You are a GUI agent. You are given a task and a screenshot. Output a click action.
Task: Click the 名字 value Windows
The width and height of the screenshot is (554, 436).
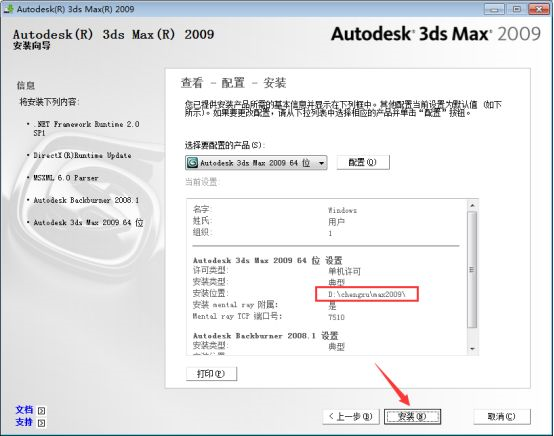pyautogui.click(x=342, y=211)
